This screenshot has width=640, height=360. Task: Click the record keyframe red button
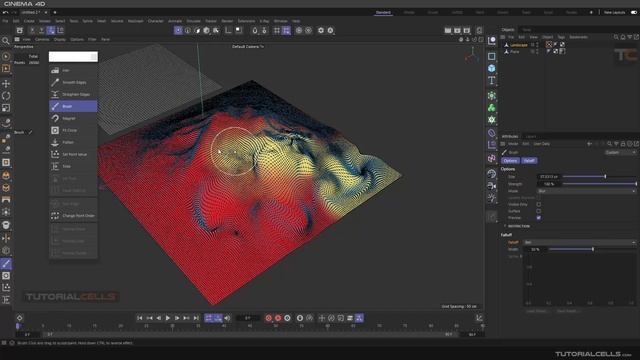269,318
